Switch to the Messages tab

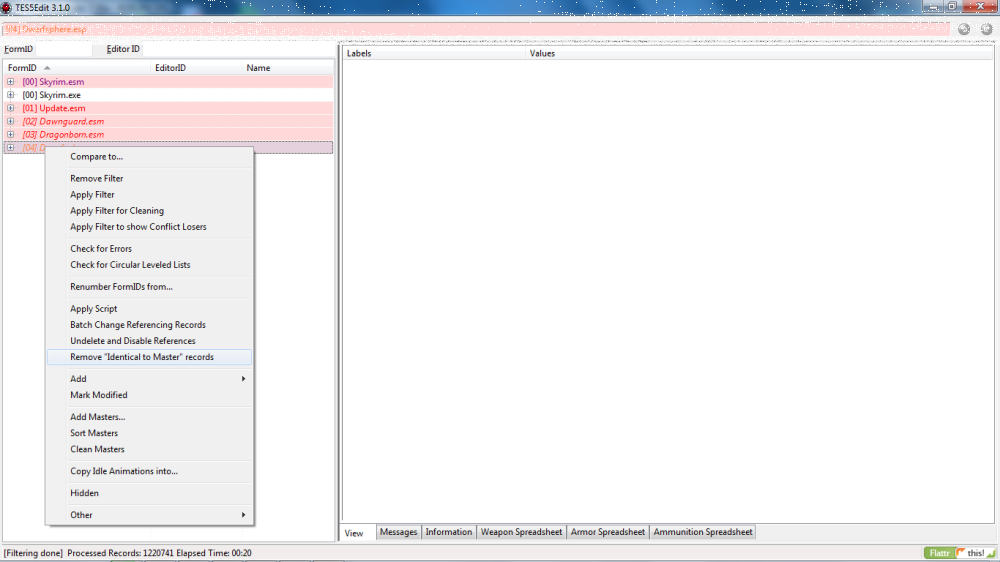[x=399, y=532]
